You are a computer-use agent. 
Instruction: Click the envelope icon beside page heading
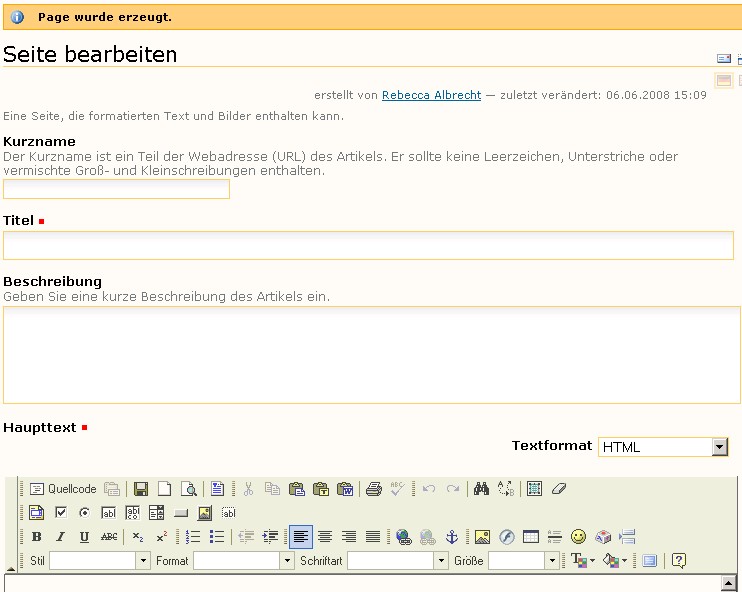724,59
